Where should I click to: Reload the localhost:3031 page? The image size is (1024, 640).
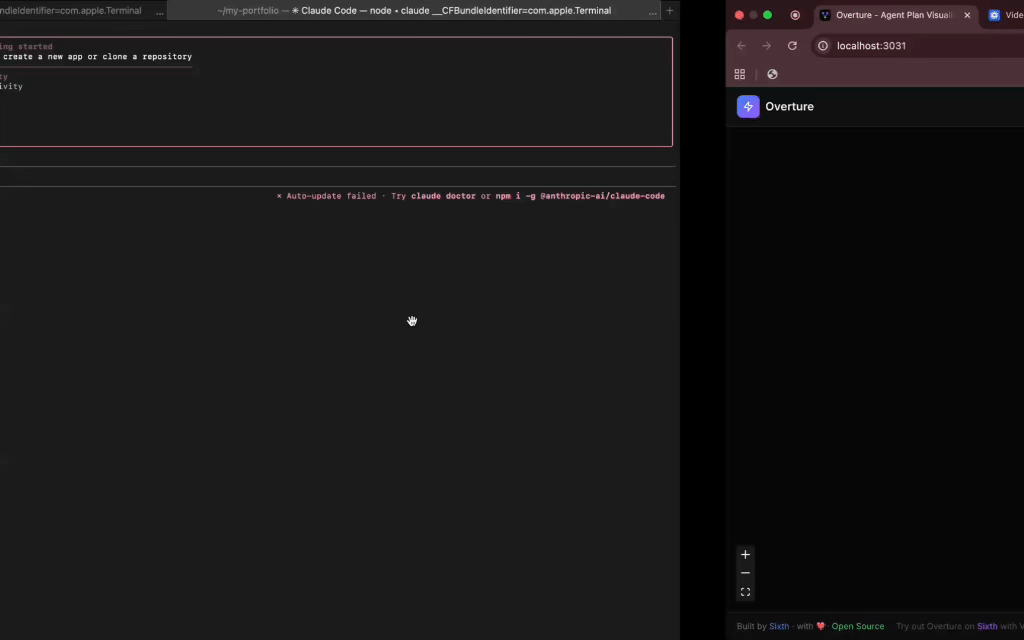tap(792, 45)
